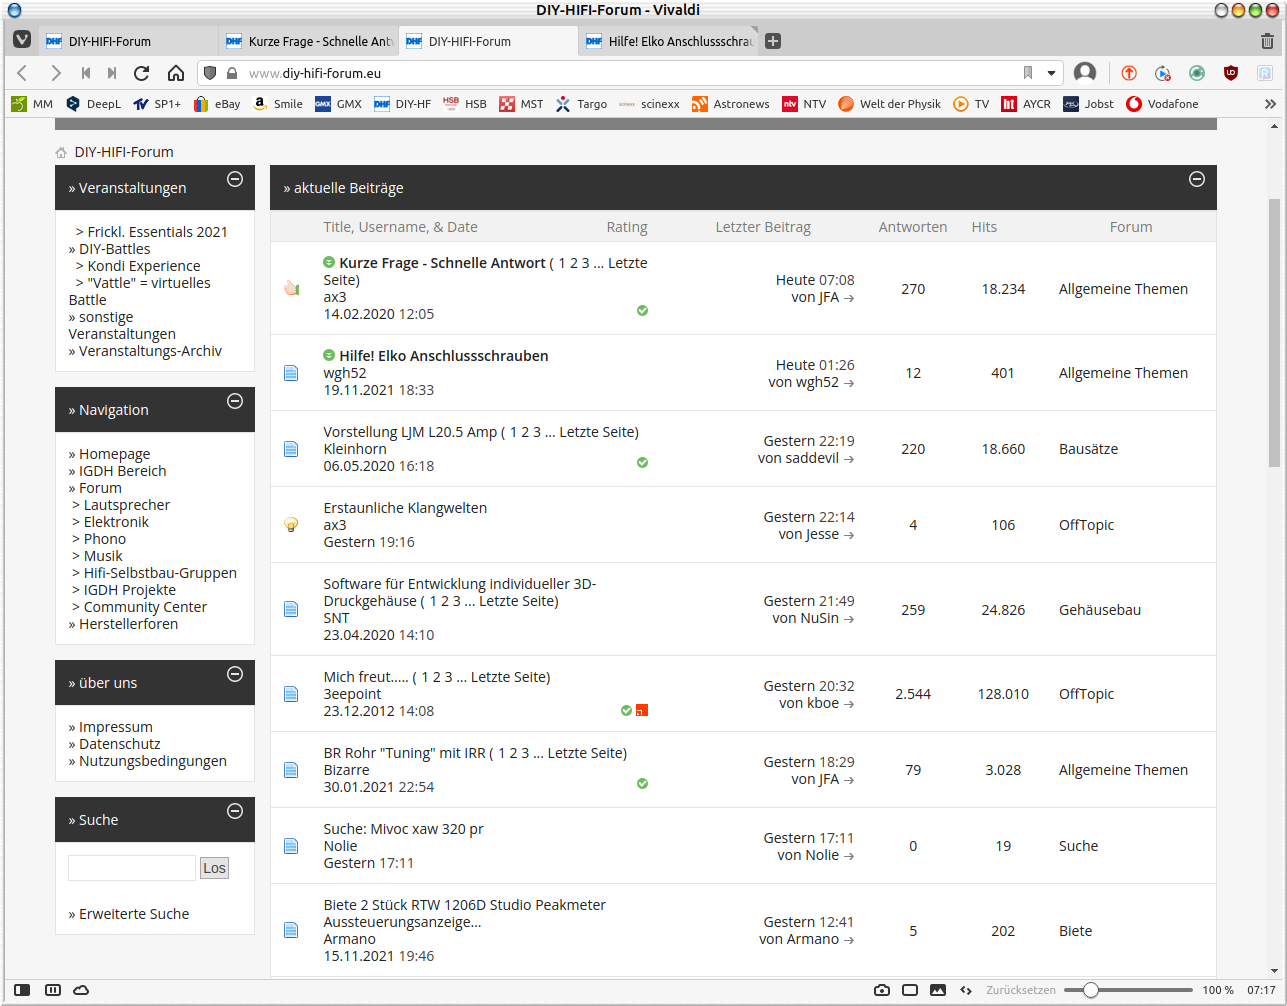Open the Vivaldi sync cloud icon

coord(82,990)
